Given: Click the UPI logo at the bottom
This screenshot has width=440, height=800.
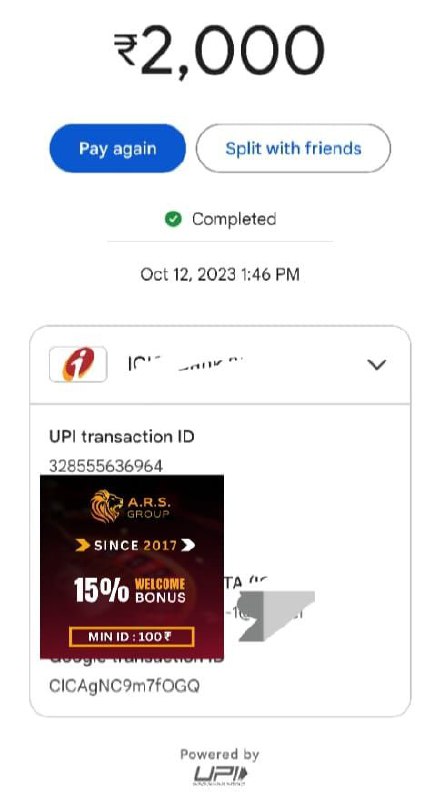Looking at the screenshot, I should [x=220, y=776].
